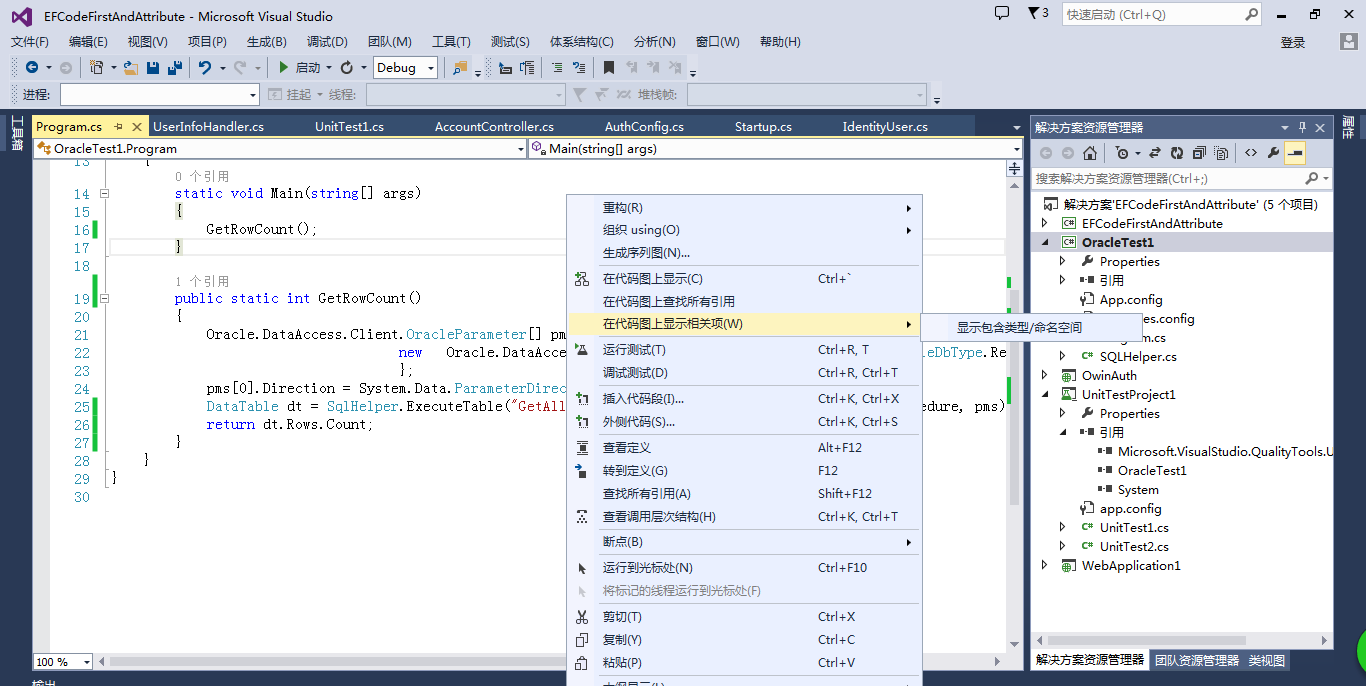Viewport: 1366px width, 686px height.
Task: Toggle Show All Files in Solution Explorer
Action: click(x=1221, y=153)
